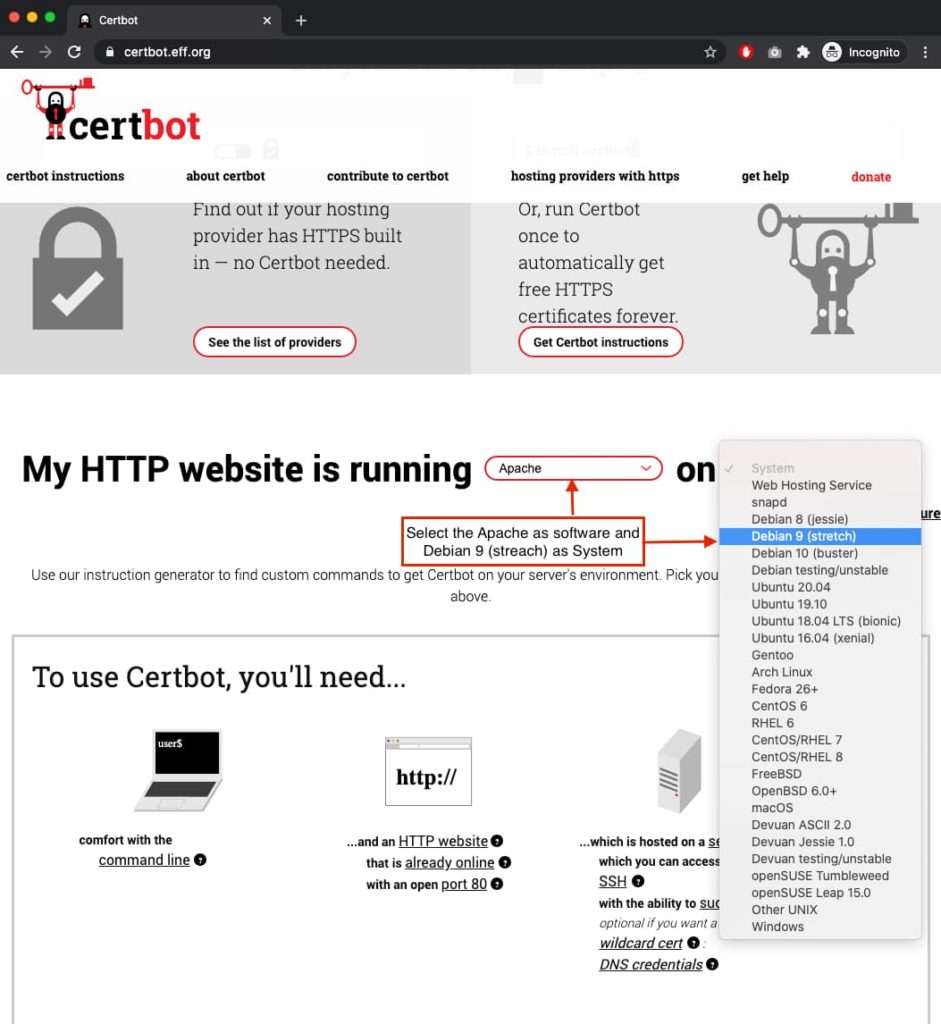Viewport: 941px width, 1024px height.
Task: Open certbot instructions nav item
Action: point(65,176)
